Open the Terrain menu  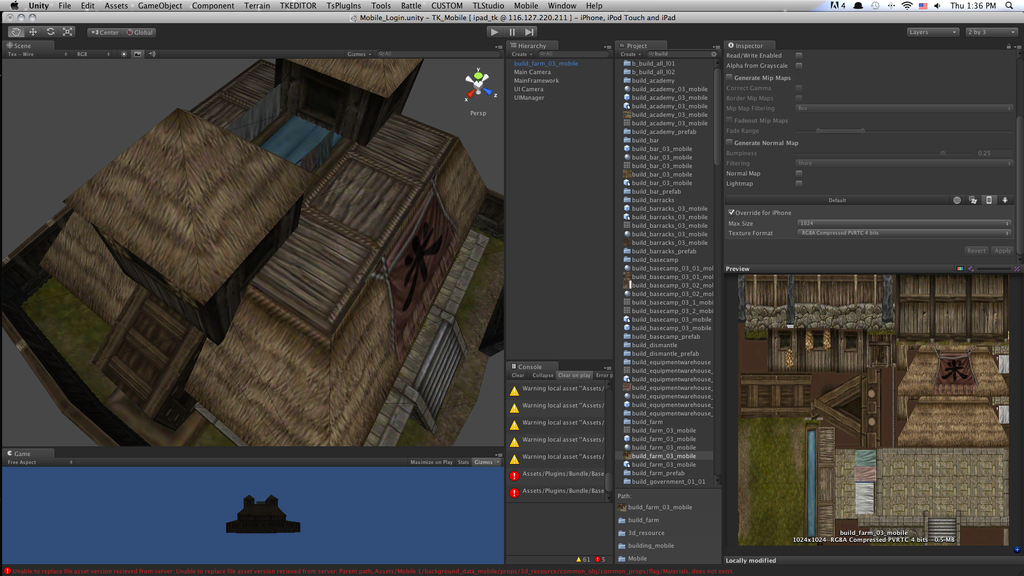tap(257, 5)
